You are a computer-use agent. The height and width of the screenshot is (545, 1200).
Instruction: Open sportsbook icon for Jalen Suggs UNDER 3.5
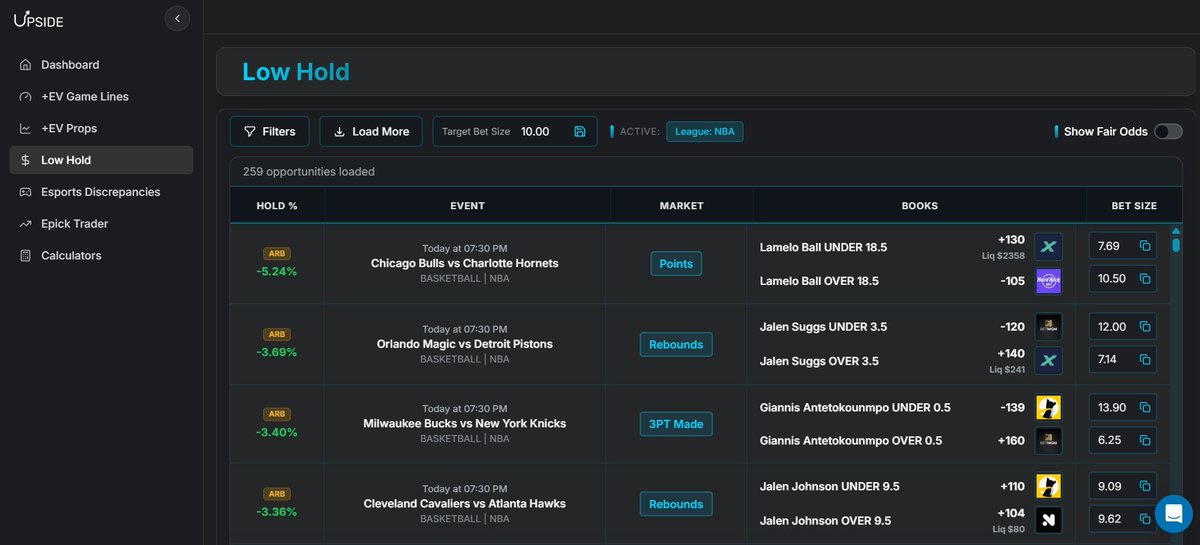coord(1048,327)
